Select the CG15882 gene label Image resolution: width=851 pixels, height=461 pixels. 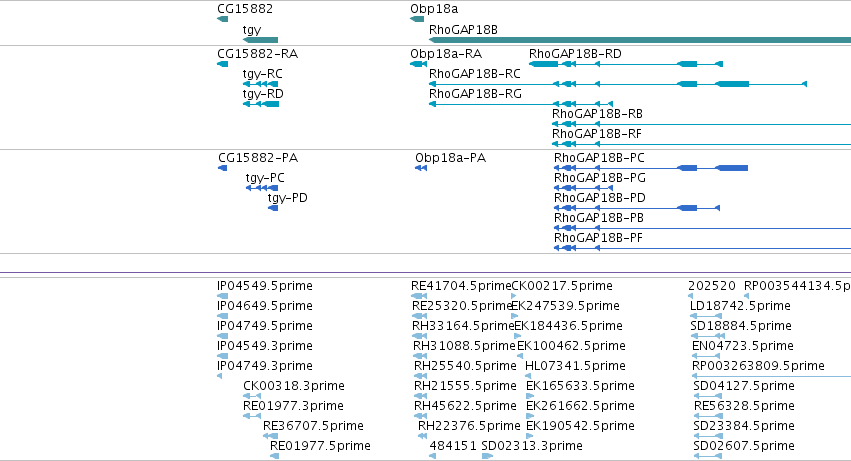point(245,9)
